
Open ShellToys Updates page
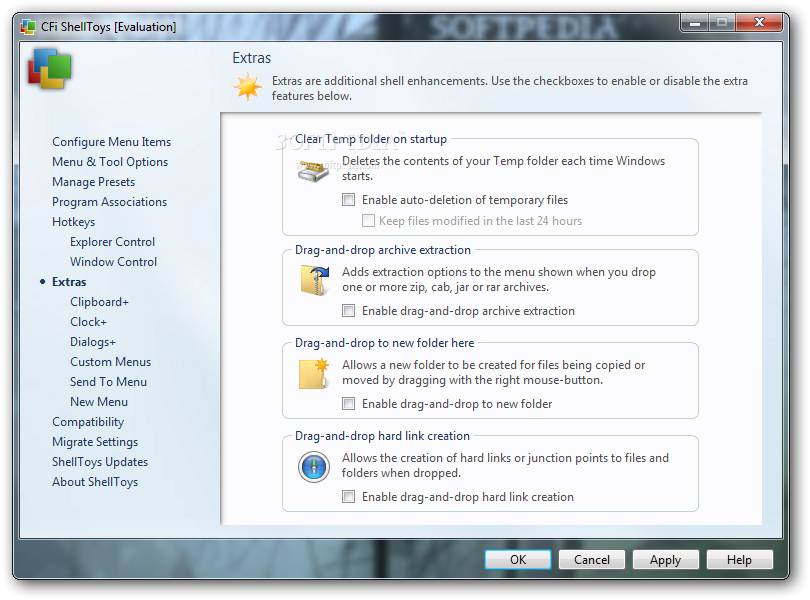(100, 461)
